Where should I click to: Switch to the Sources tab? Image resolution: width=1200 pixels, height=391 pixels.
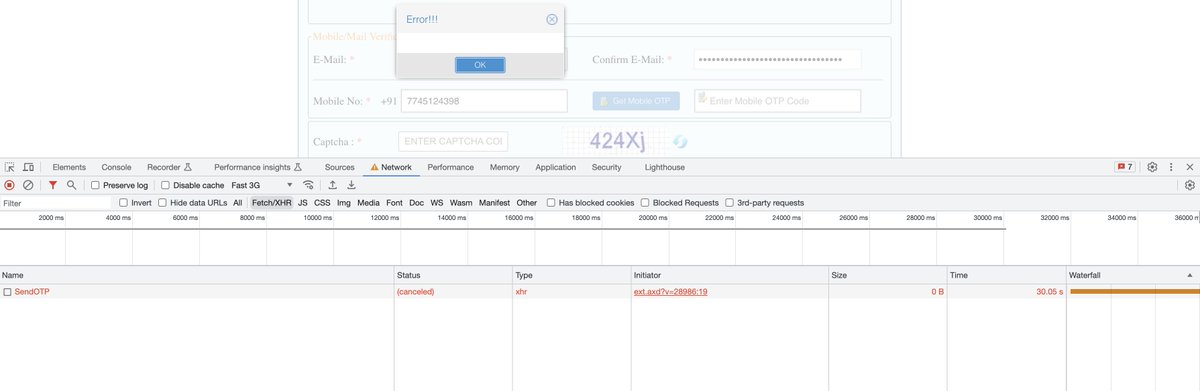340,167
